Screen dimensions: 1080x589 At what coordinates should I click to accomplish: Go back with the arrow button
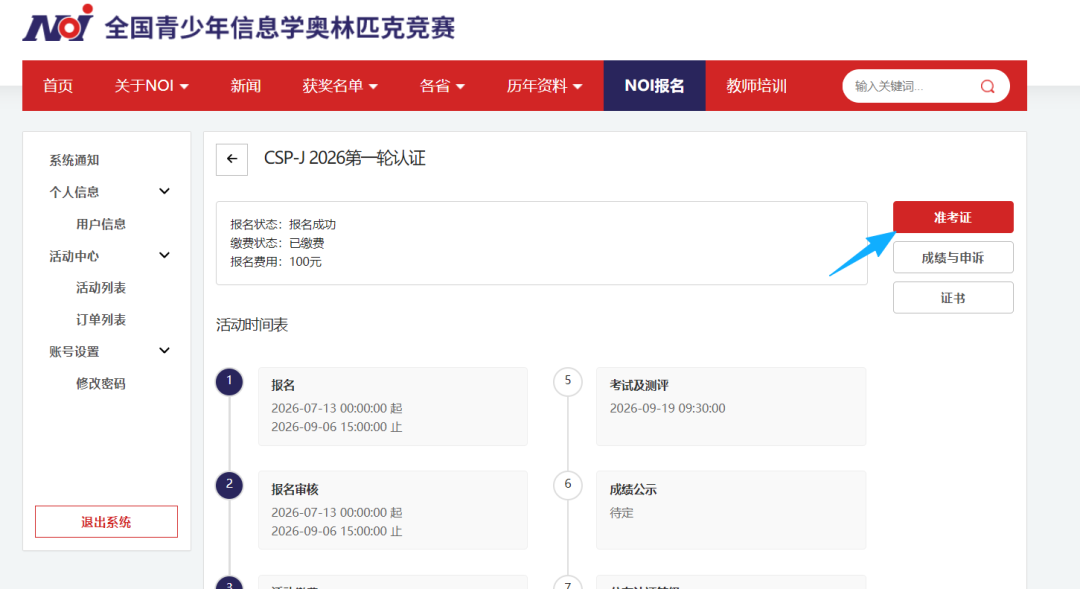click(232, 159)
